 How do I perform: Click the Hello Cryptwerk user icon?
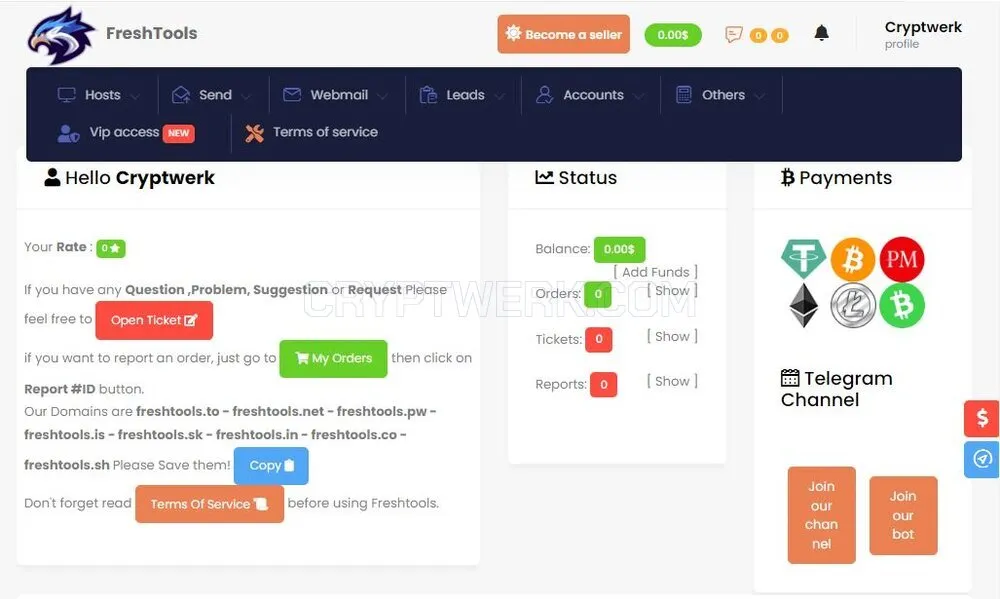point(52,177)
